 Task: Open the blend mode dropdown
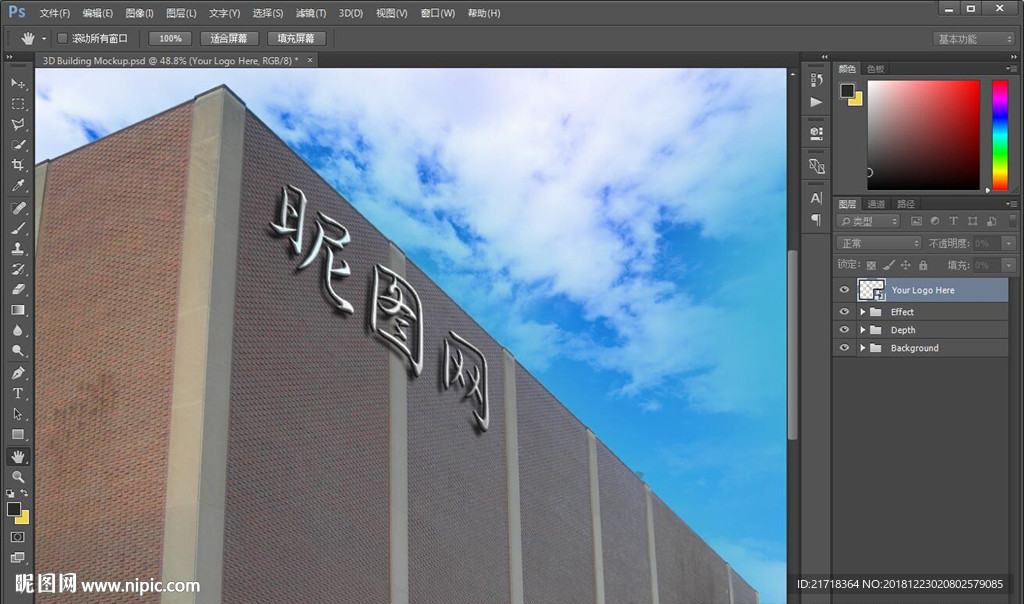click(x=879, y=243)
